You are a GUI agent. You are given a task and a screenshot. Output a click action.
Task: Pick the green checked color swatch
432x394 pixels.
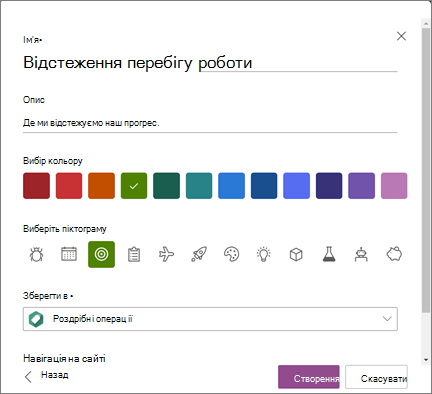point(134,186)
